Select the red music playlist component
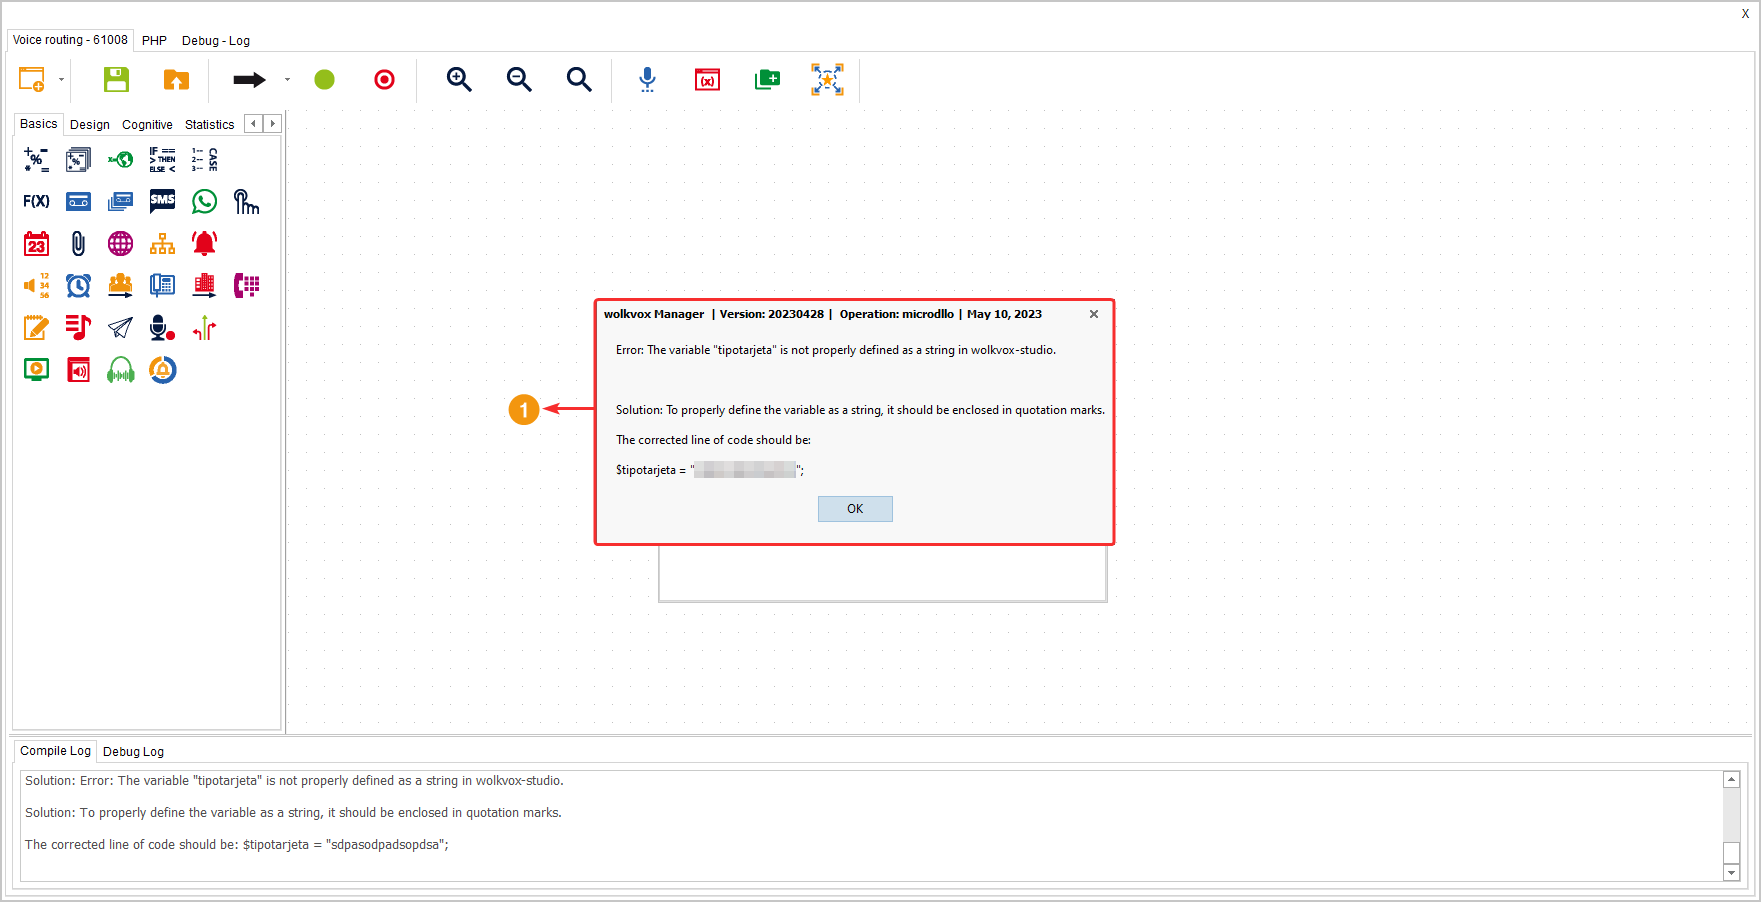This screenshot has width=1761, height=902. click(78, 327)
